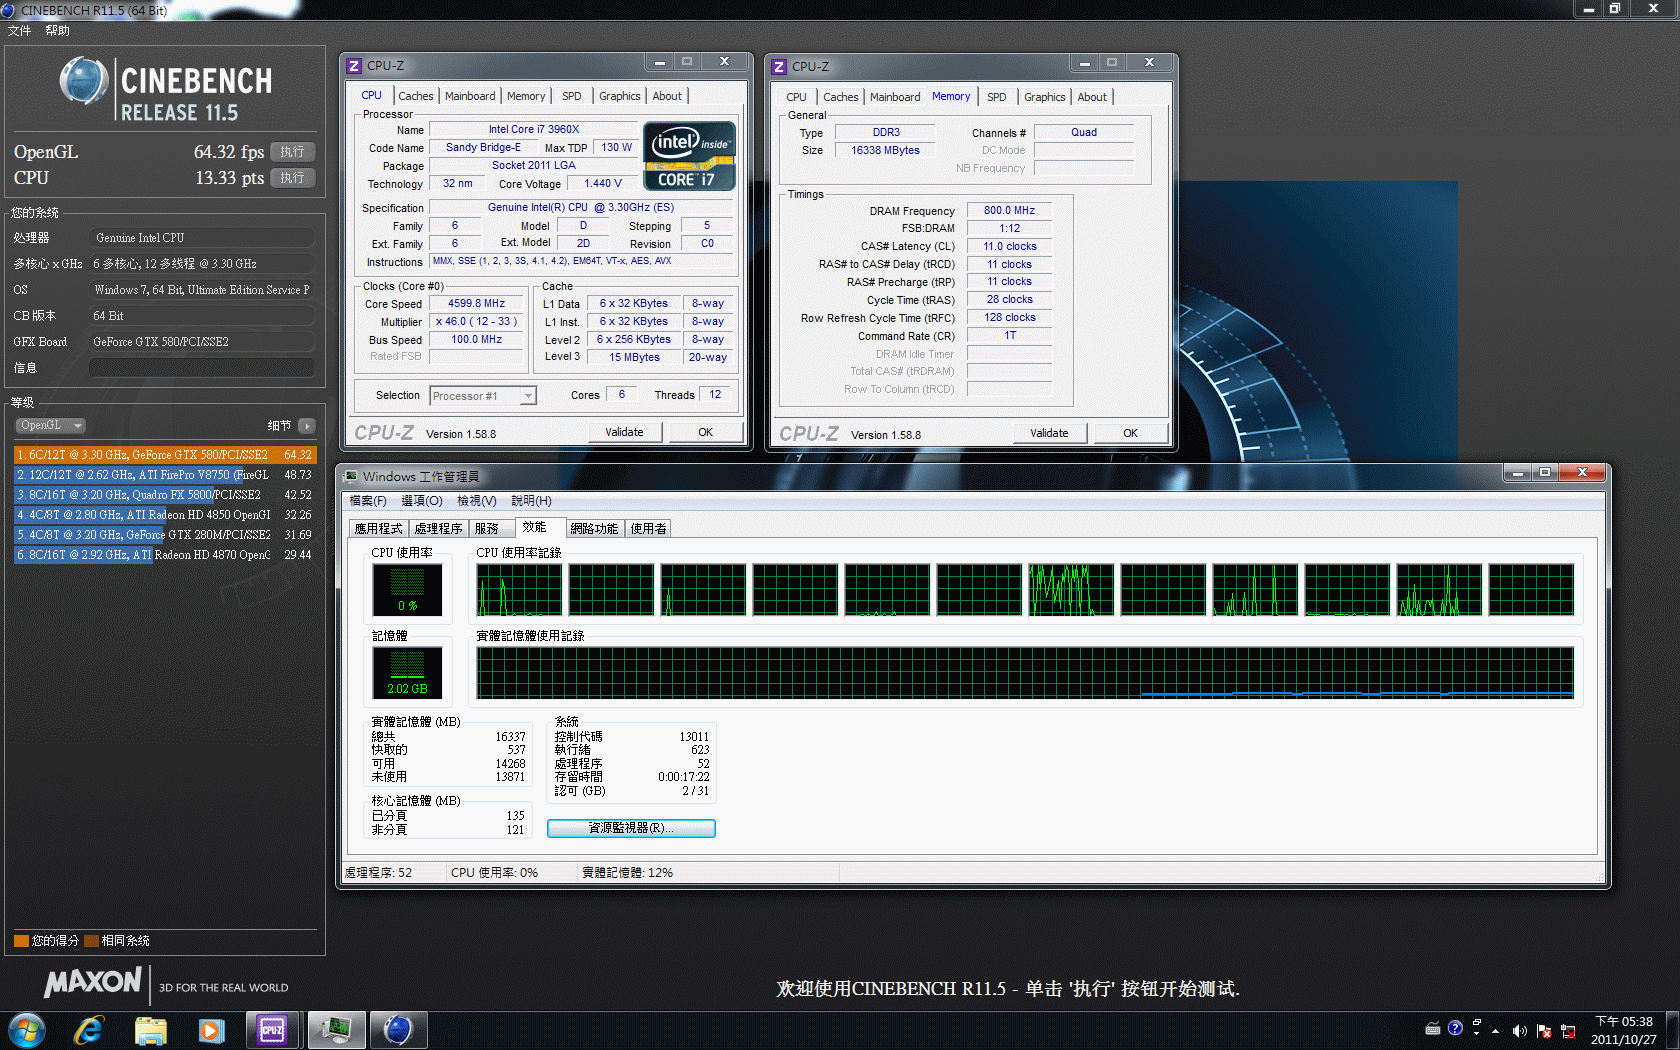Click the blue help question mark tray icon
This screenshot has width=1680, height=1050.
pyautogui.click(x=1455, y=1028)
